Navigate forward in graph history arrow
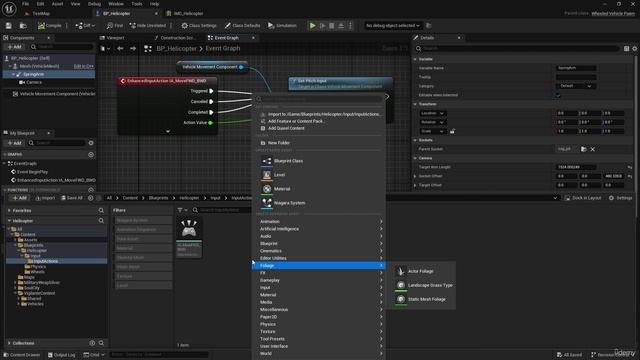 coord(133,49)
